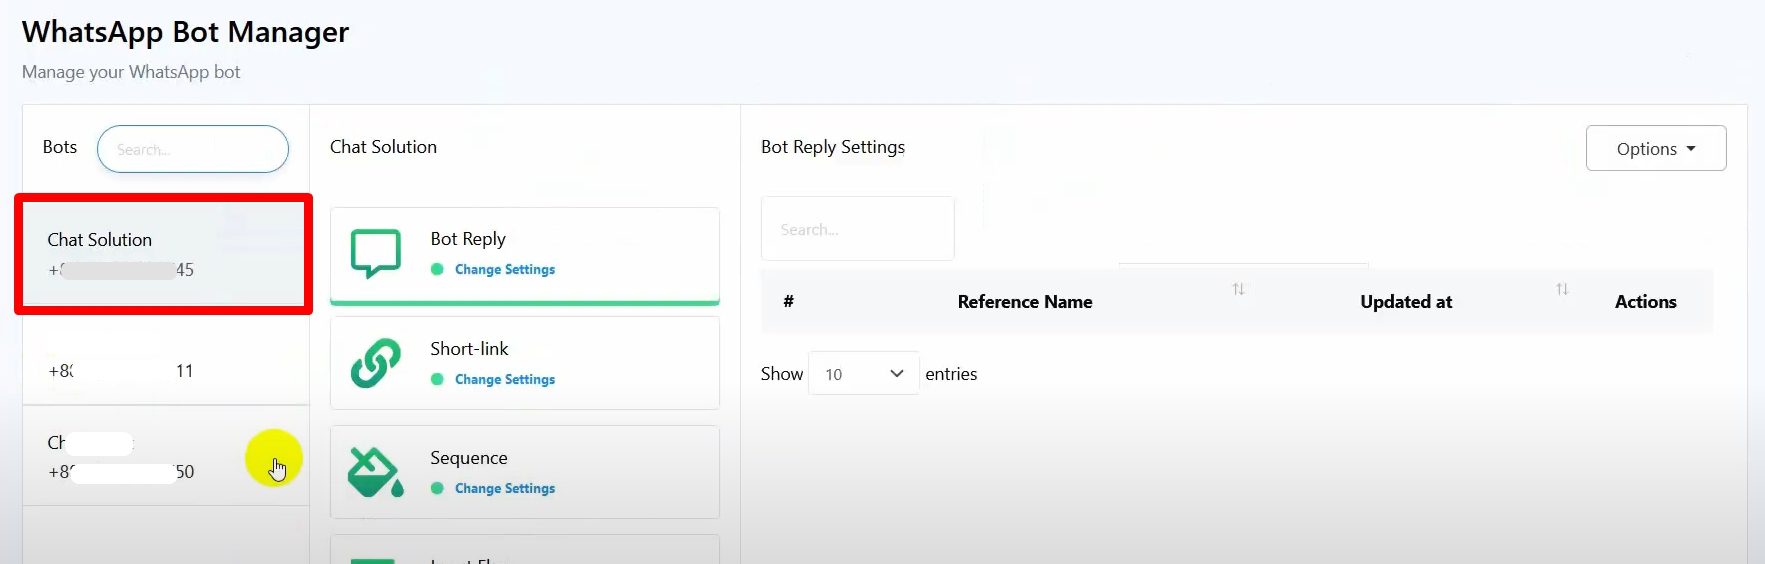Viewport: 1765px width, 564px height.
Task: Click the green status dot under Short-link
Action: (437, 379)
